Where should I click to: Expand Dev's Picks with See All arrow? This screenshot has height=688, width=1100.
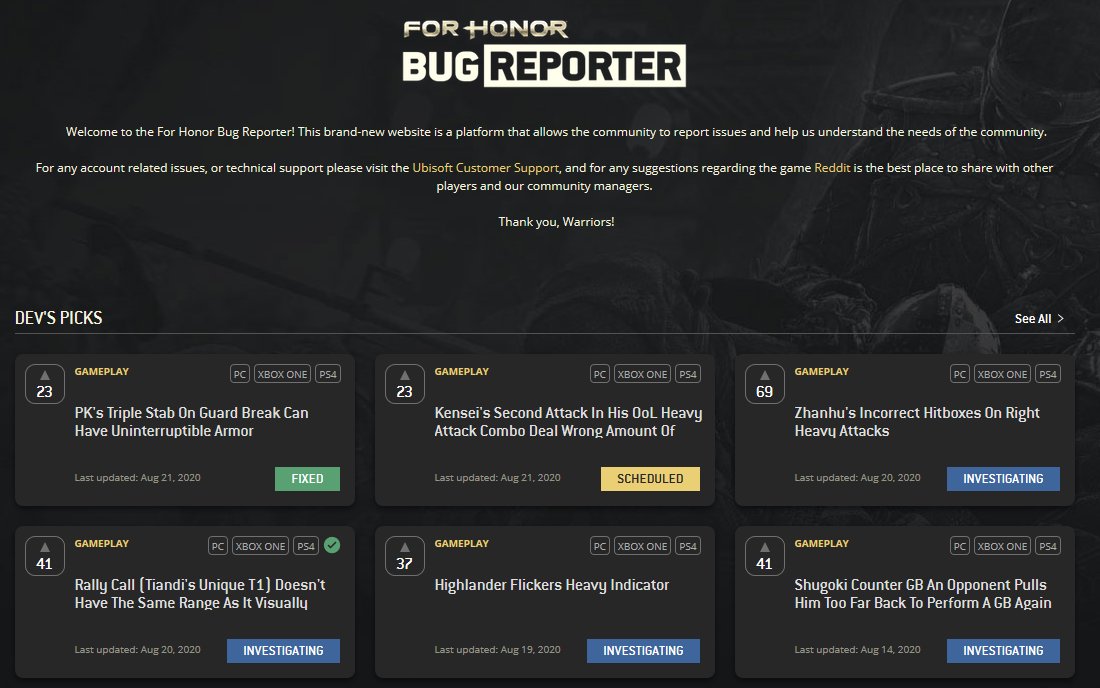(x=1060, y=319)
